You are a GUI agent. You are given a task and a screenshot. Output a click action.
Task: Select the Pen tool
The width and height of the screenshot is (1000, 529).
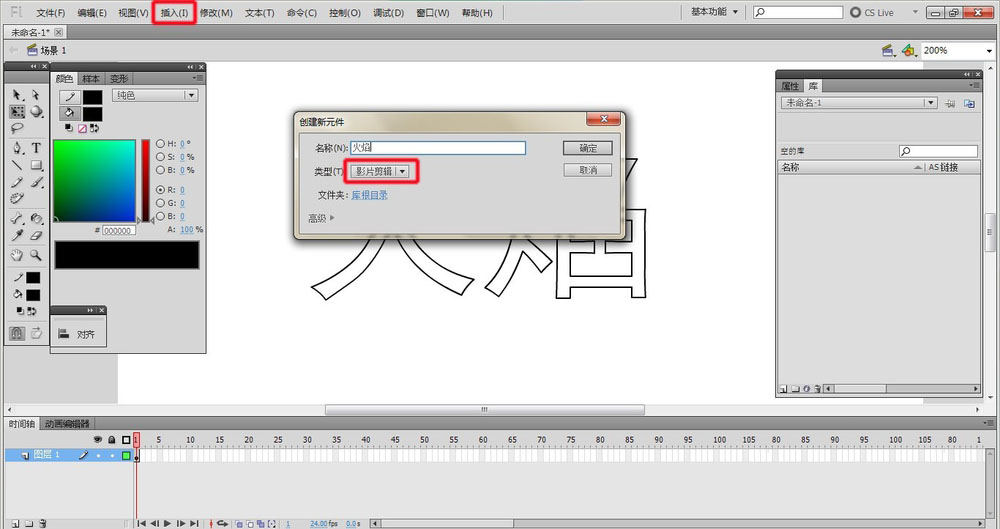coord(17,148)
